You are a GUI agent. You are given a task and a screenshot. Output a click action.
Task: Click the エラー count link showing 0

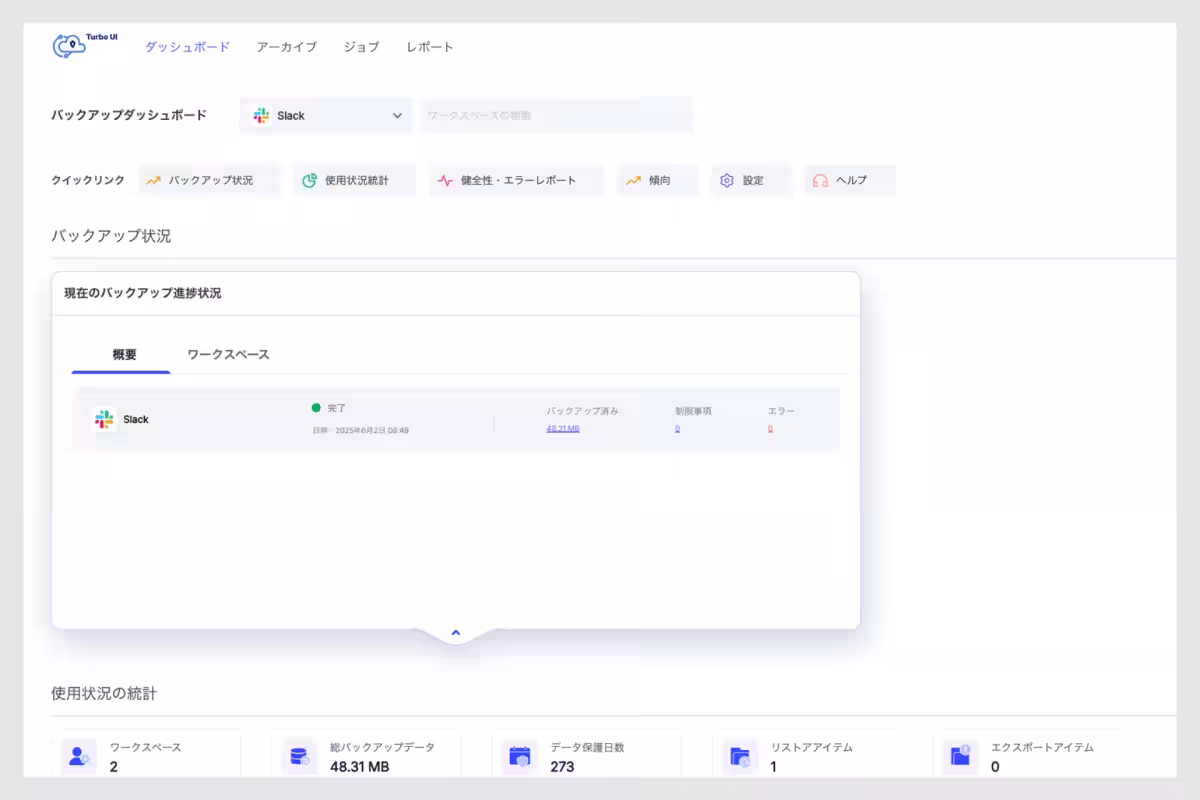pyautogui.click(x=772, y=429)
